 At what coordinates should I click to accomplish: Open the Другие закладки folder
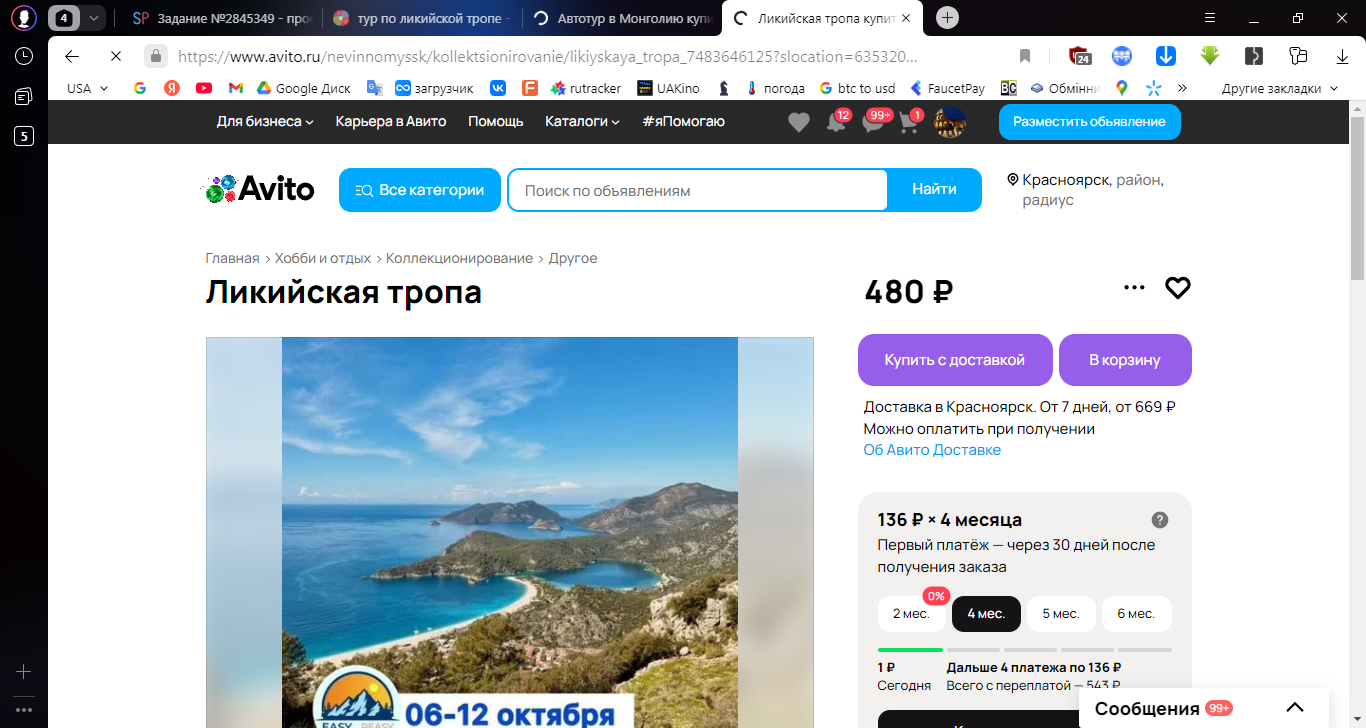[x=1279, y=88]
